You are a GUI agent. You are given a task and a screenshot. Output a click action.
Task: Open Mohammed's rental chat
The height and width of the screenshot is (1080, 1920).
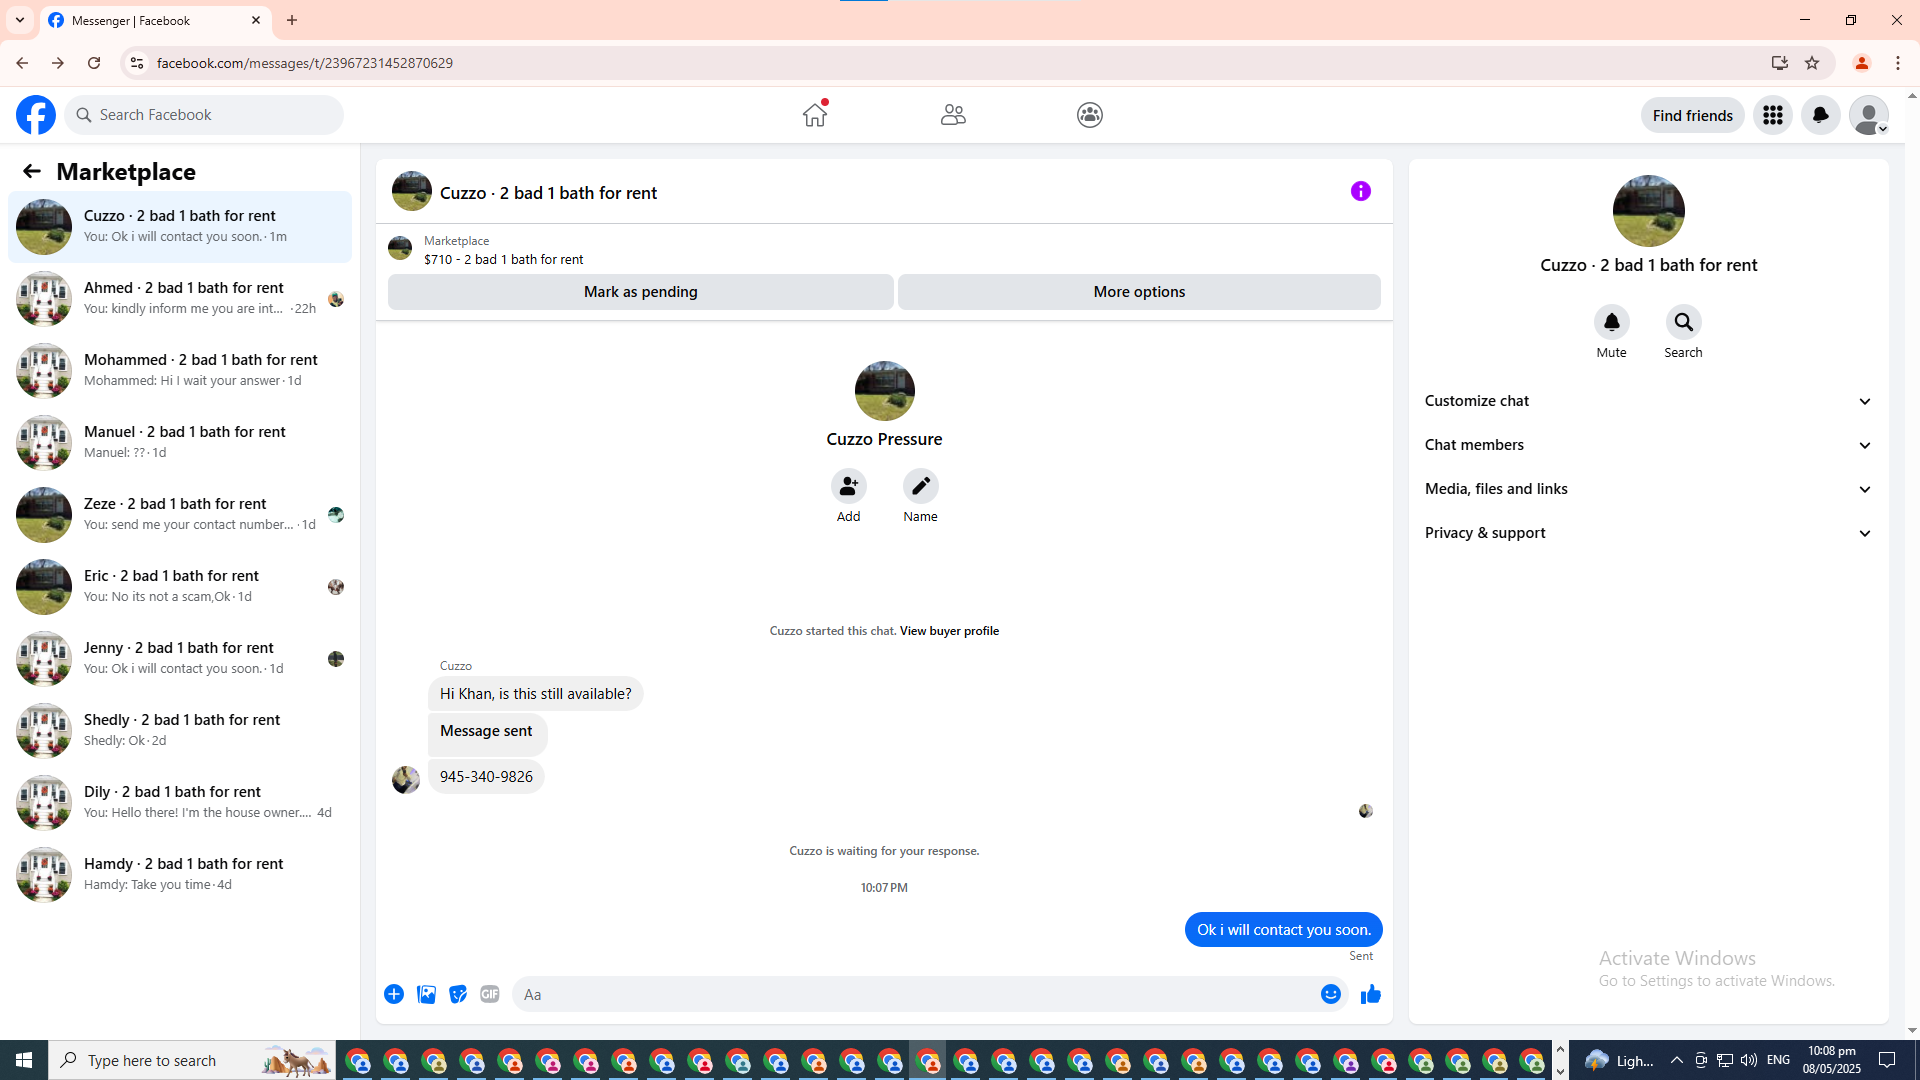[x=180, y=371]
